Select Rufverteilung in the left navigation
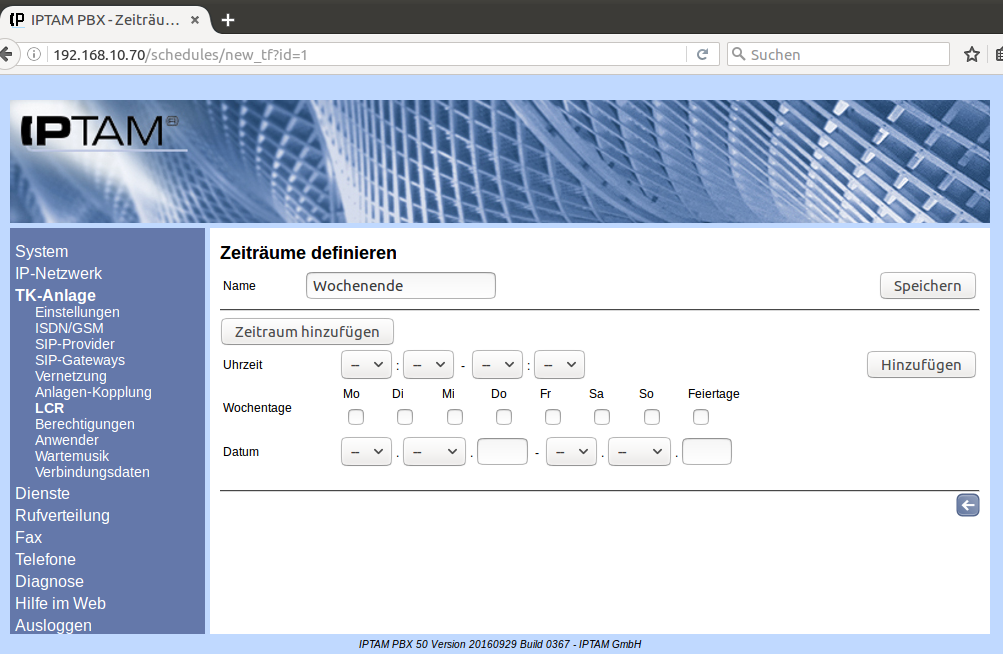The width and height of the screenshot is (1003, 654). click(62, 516)
